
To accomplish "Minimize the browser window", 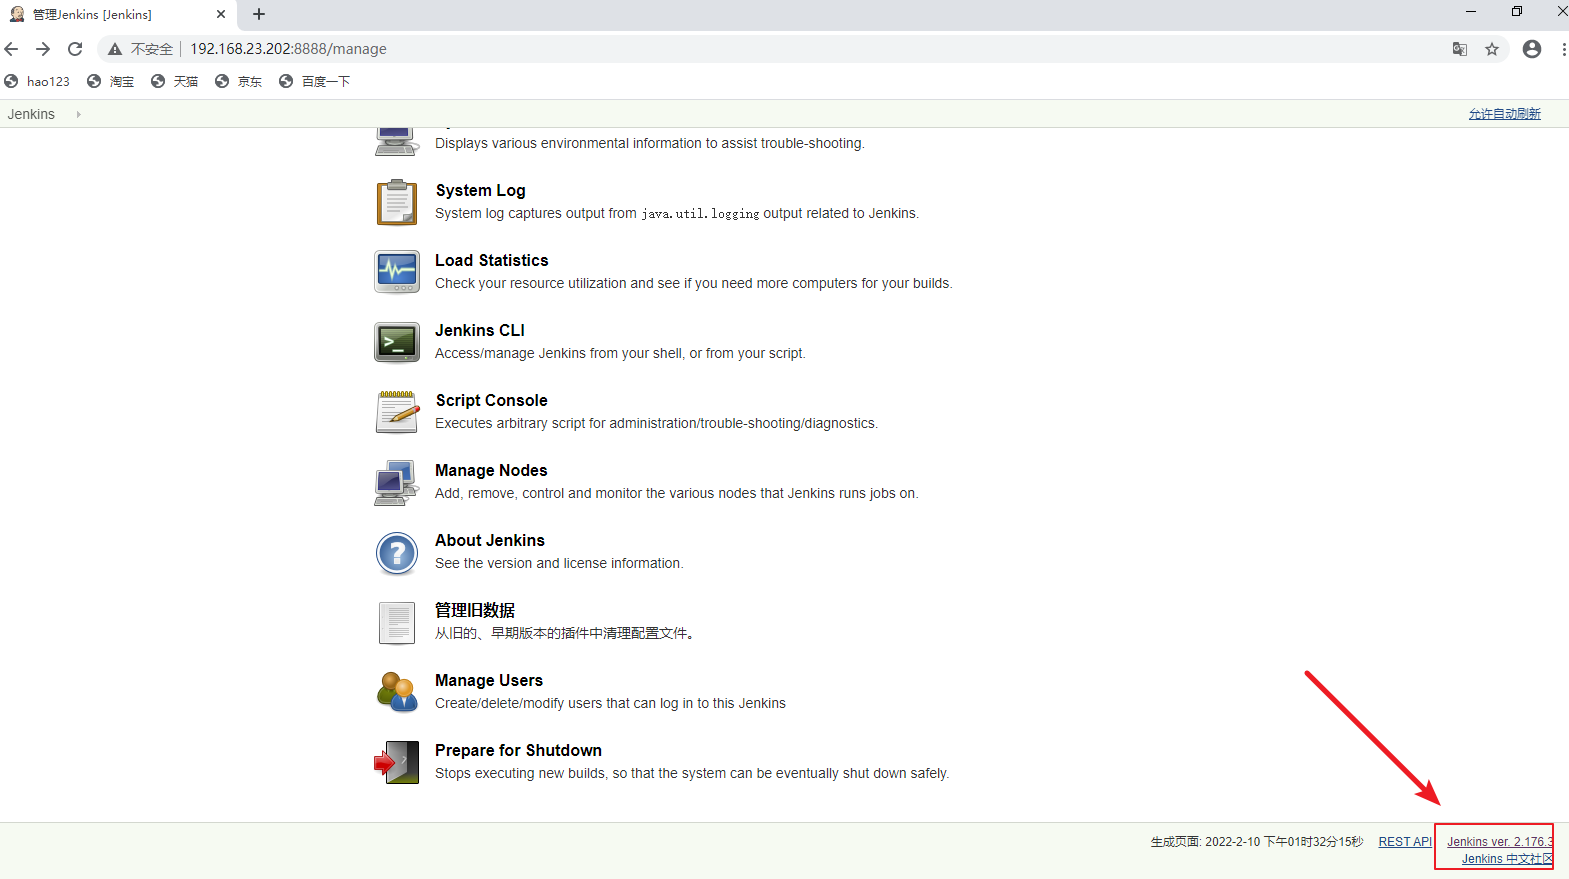I will (1471, 12).
